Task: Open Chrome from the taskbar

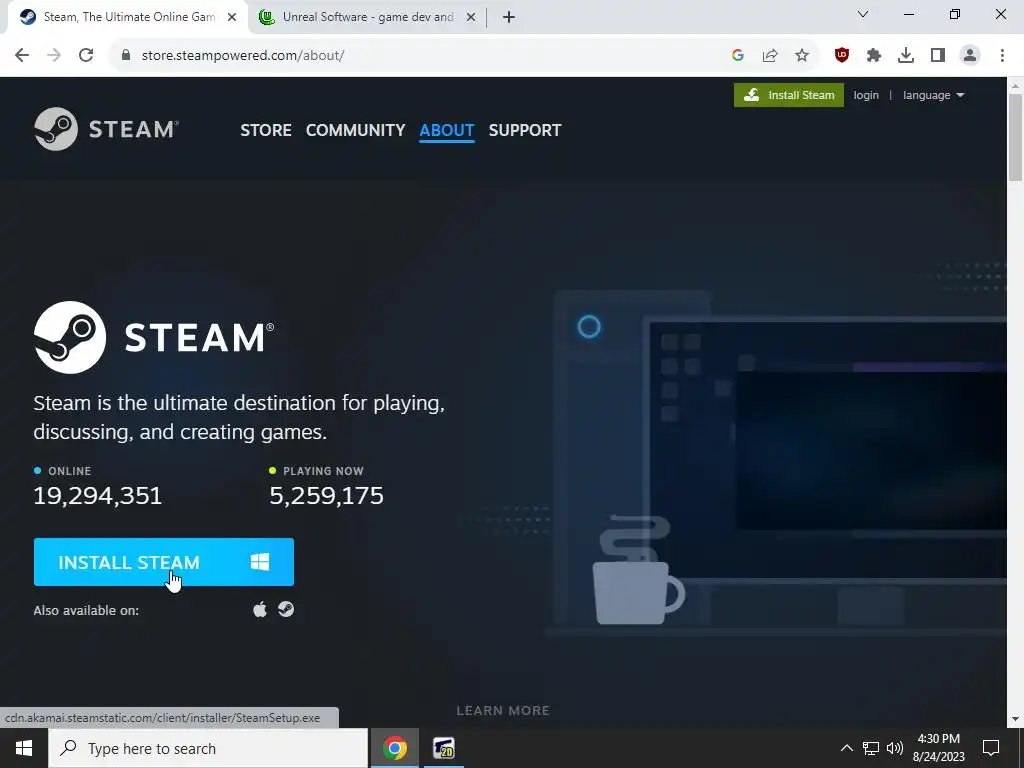Action: pyautogui.click(x=395, y=748)
